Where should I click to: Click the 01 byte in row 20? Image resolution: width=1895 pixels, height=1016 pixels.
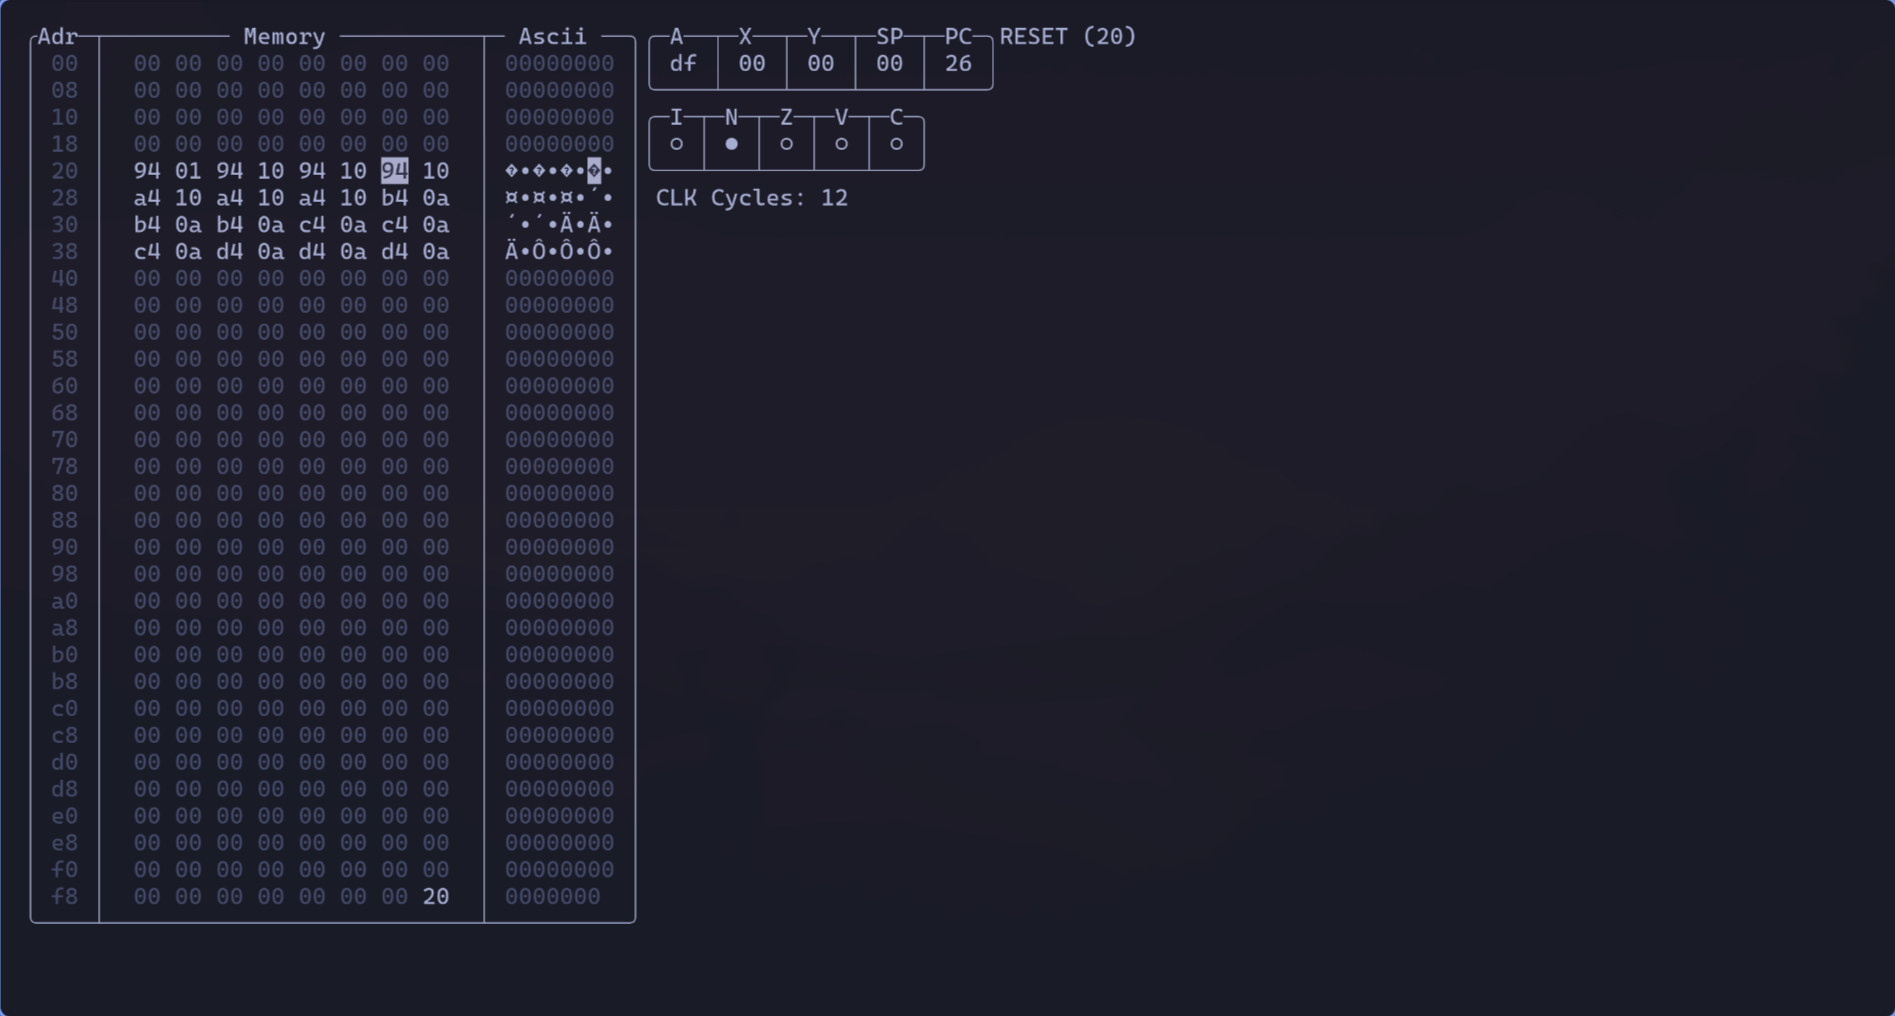coord(188,171)
